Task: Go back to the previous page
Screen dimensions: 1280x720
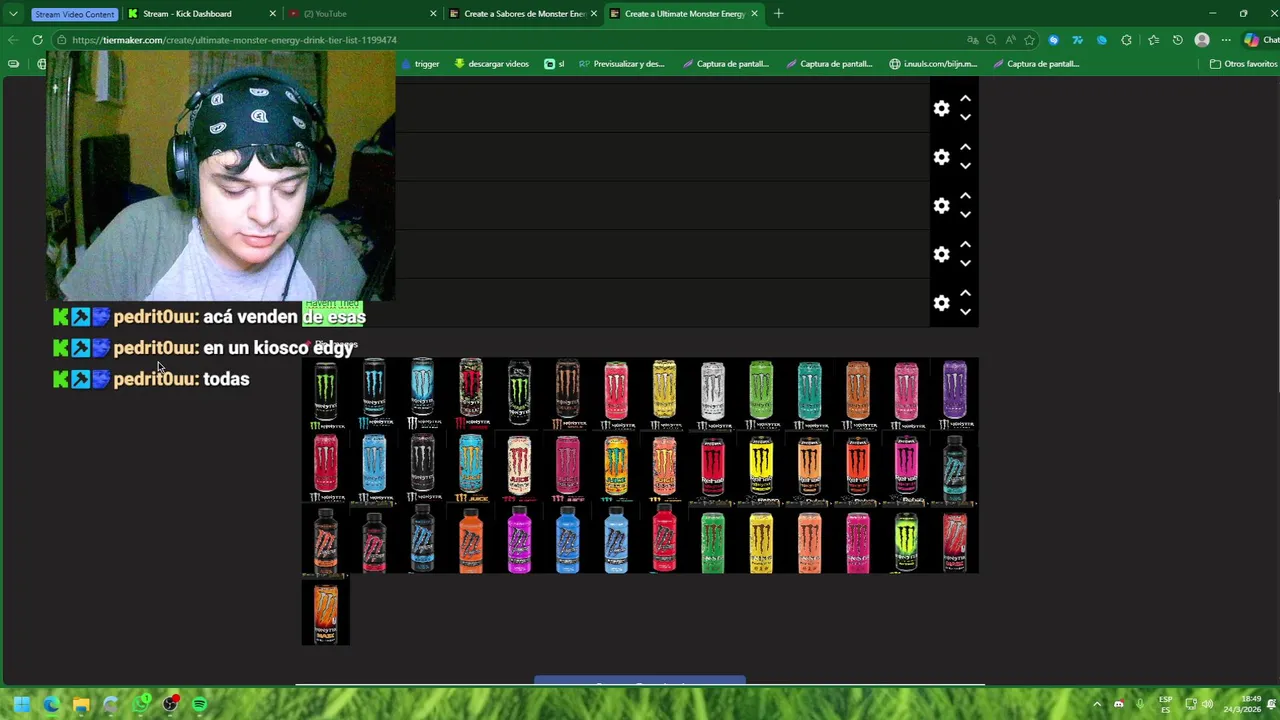Action: [x=12, y=40]
